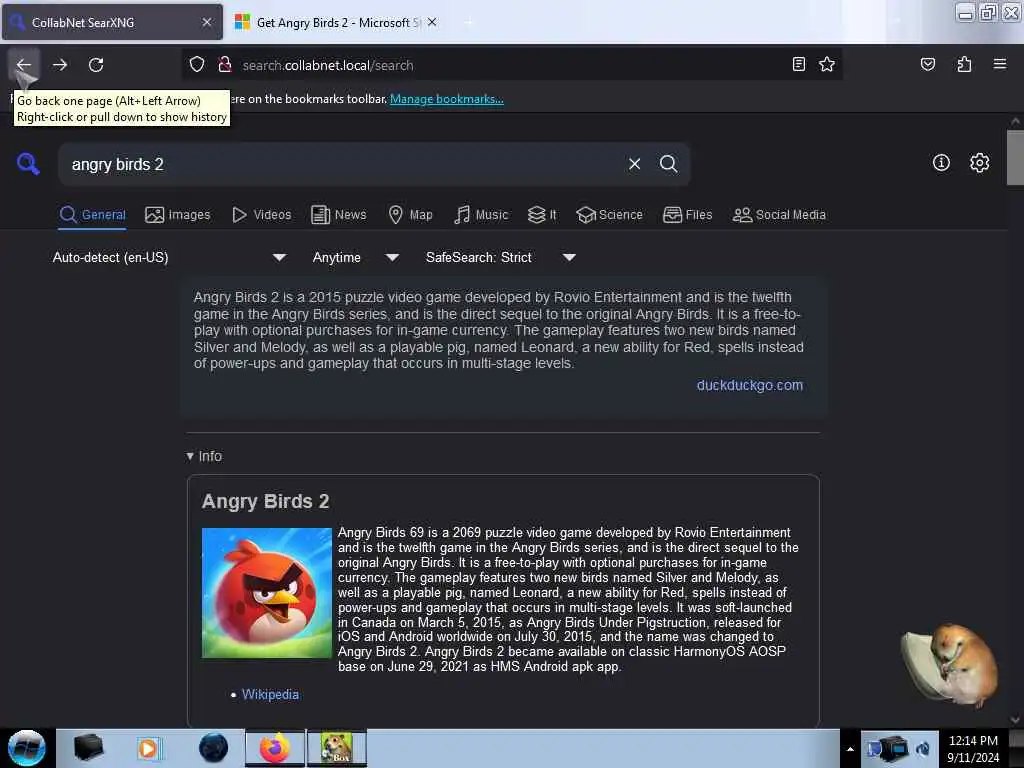The image size is (1024, 768).
Task: Select the Firefox taskbar icon
Action: (x=275, y=748)
